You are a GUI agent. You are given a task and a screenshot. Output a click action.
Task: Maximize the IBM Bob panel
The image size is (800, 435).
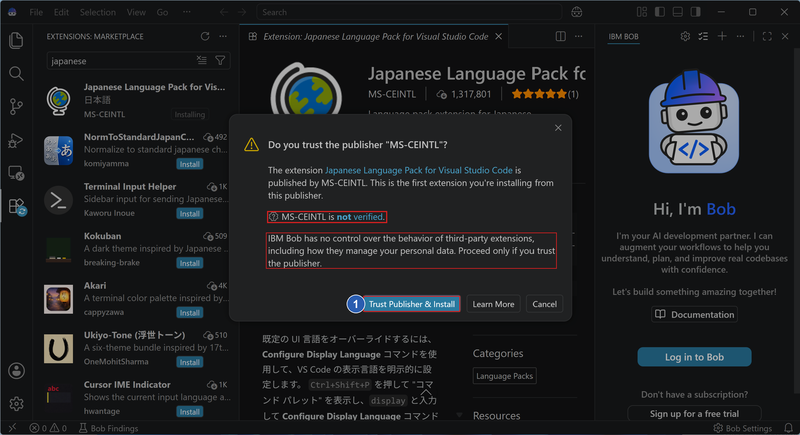point(767,36)
